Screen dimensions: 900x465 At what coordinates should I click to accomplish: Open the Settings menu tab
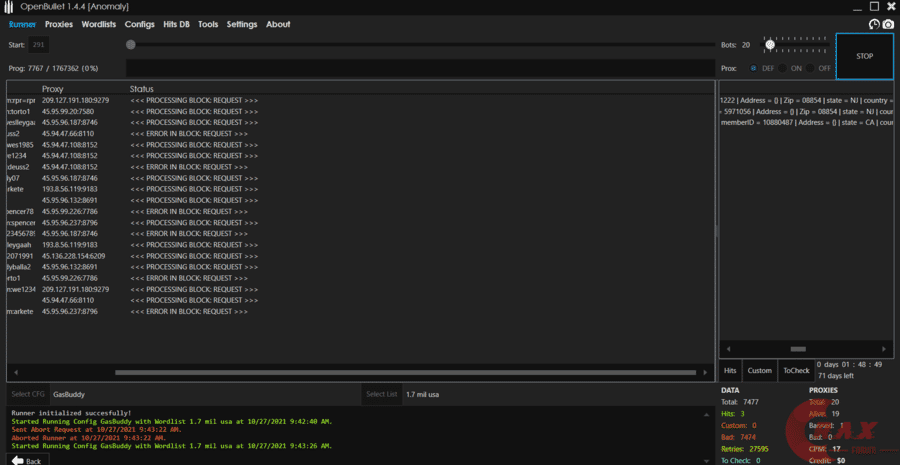241,24
